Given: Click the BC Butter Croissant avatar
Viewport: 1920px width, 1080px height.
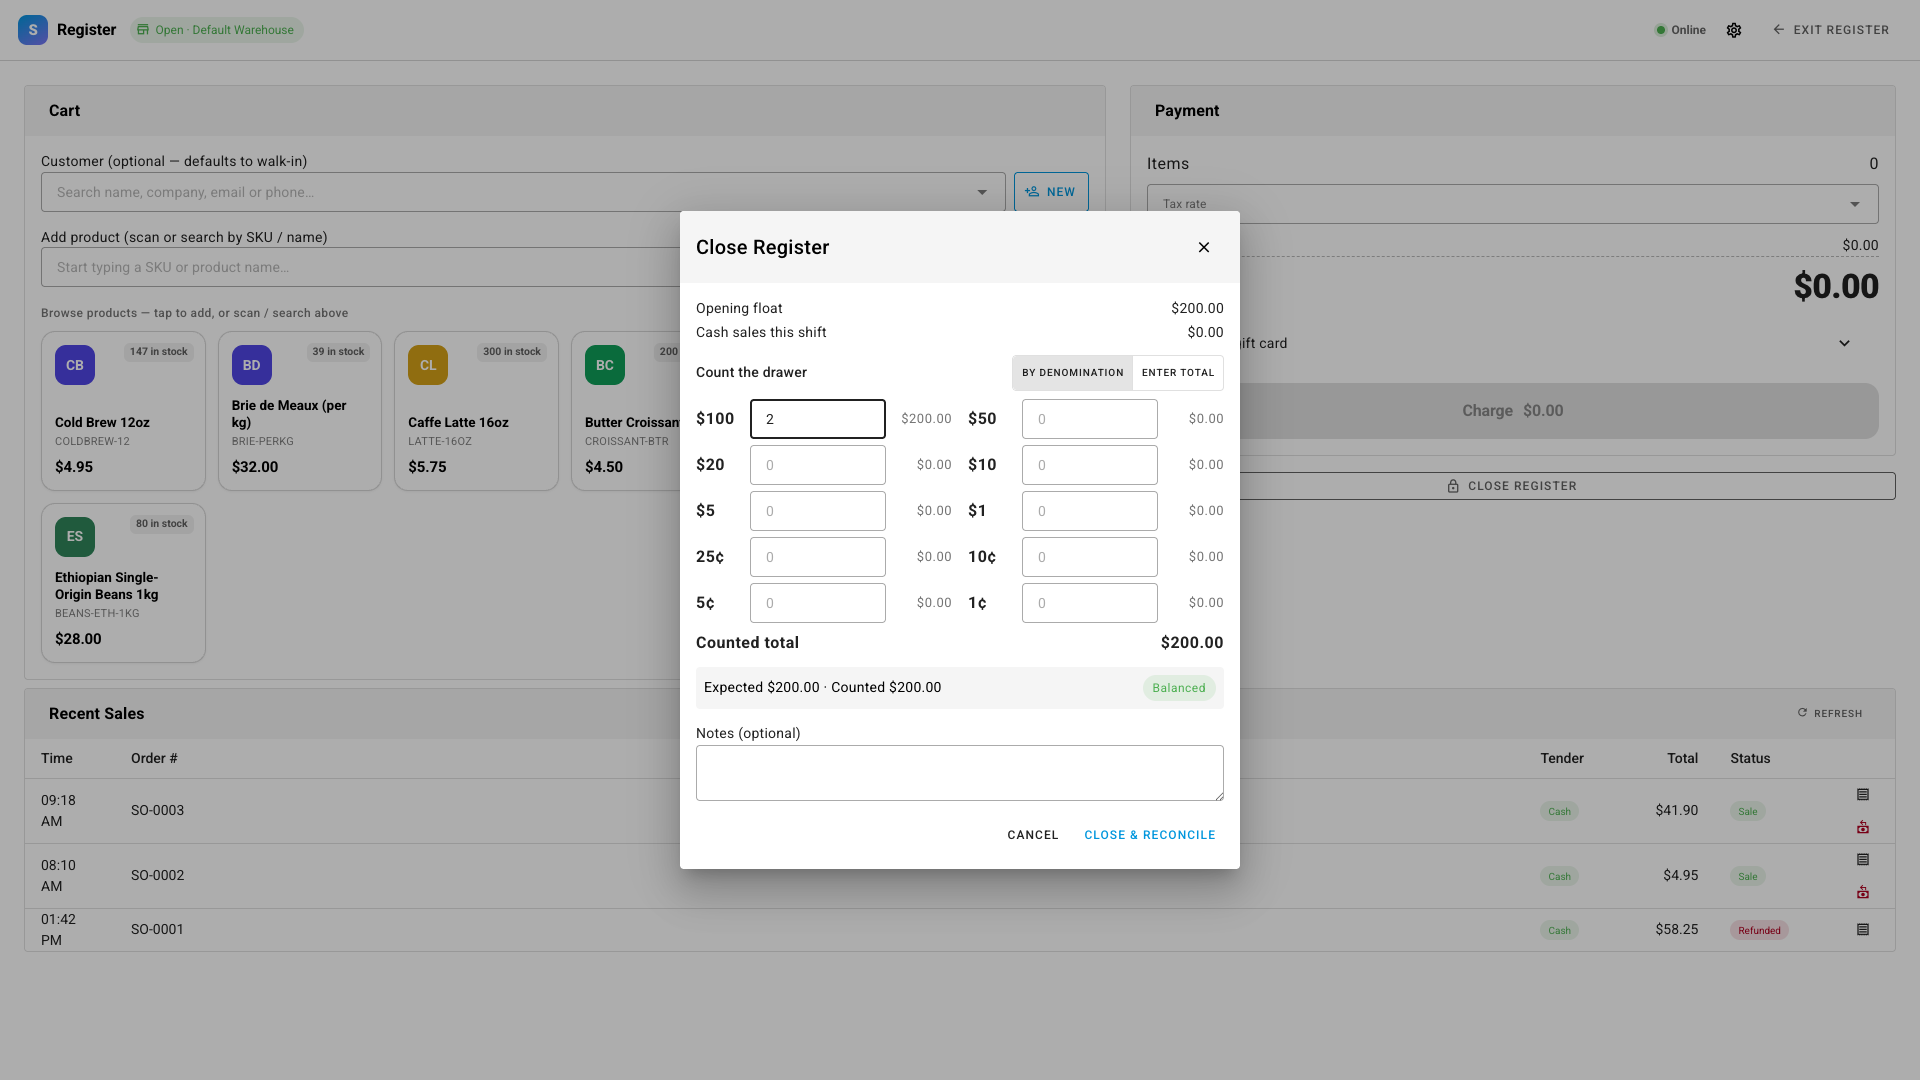Looking at the screenshot, I should [x=605, y=365].
